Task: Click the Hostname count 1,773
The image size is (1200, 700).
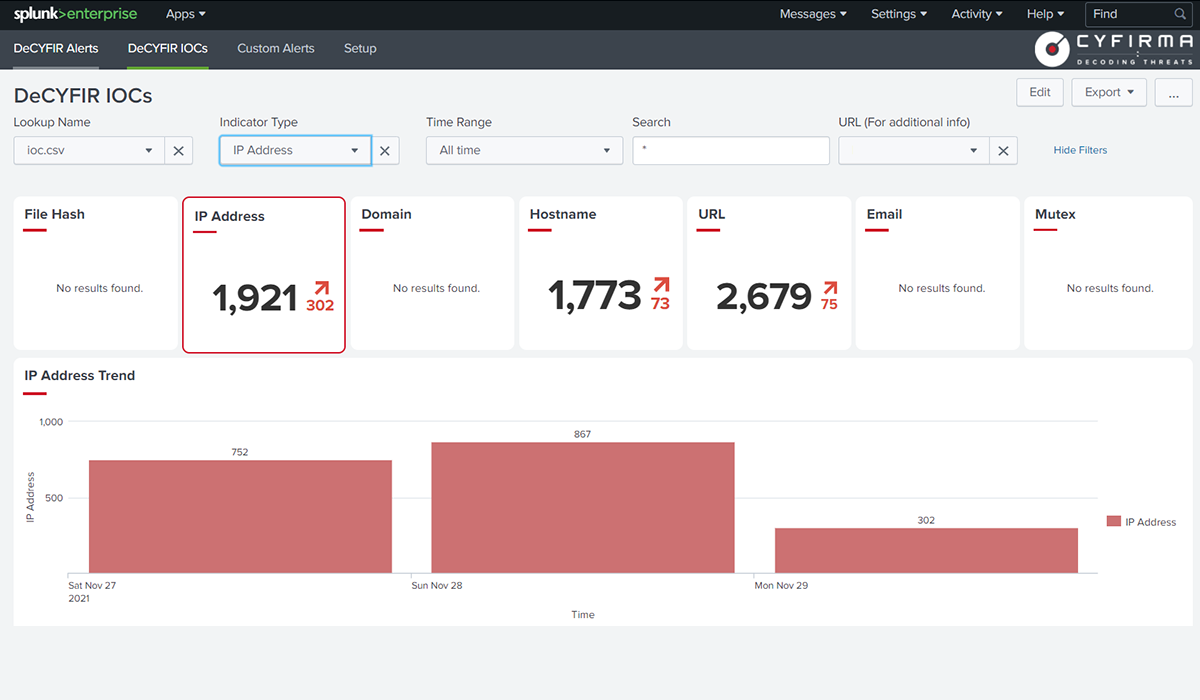Action: tap(594, 296)
